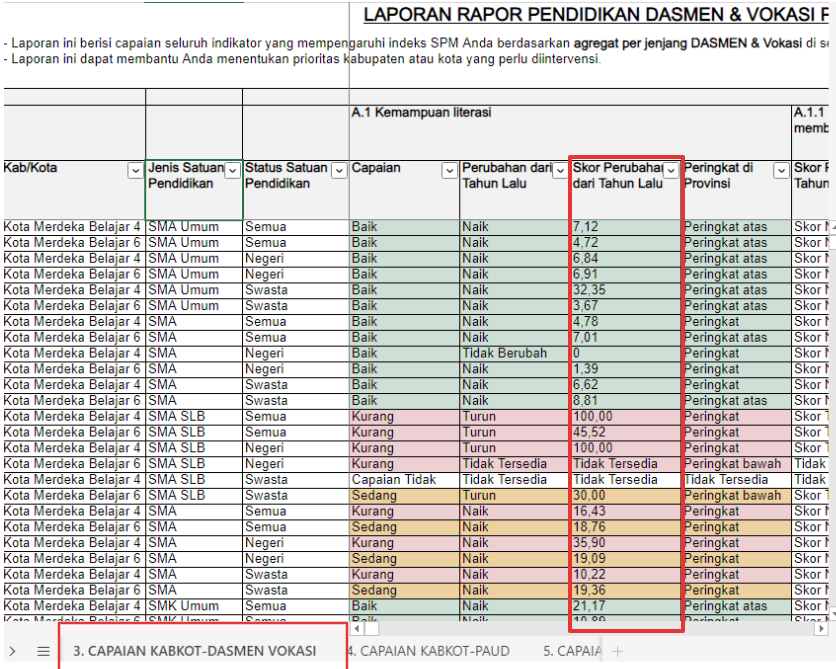Select the cell with score 4,78
836x669 pixels.
[x=626, y=322]
